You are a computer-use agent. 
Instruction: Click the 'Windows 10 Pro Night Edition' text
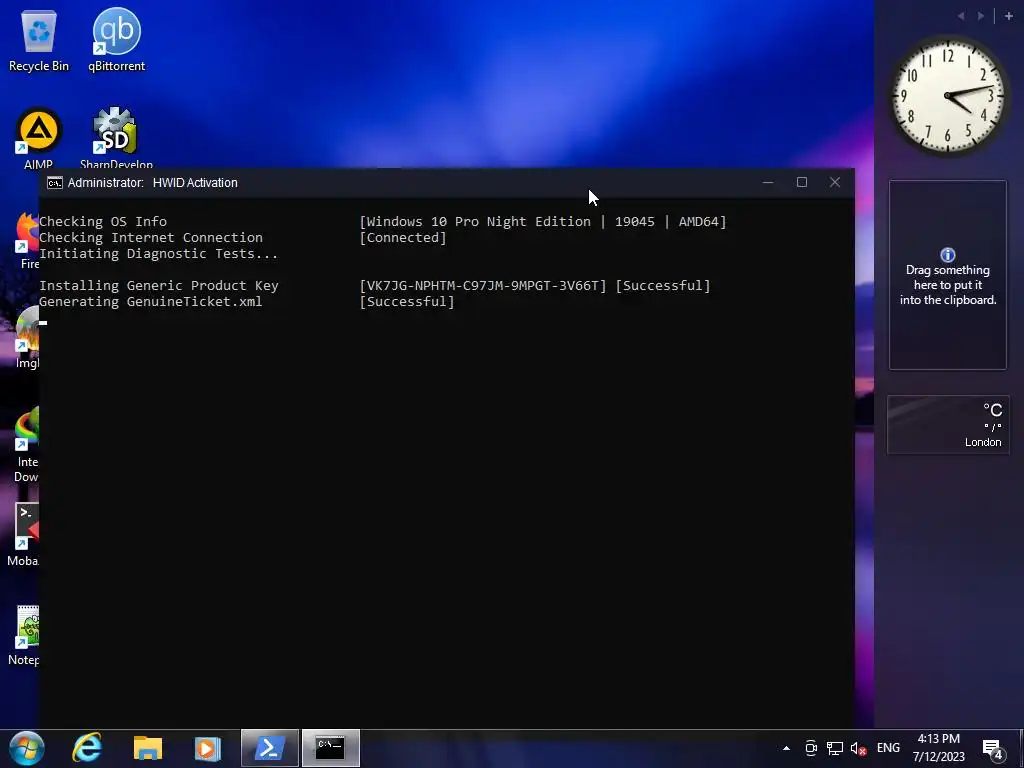coord(478,221)
